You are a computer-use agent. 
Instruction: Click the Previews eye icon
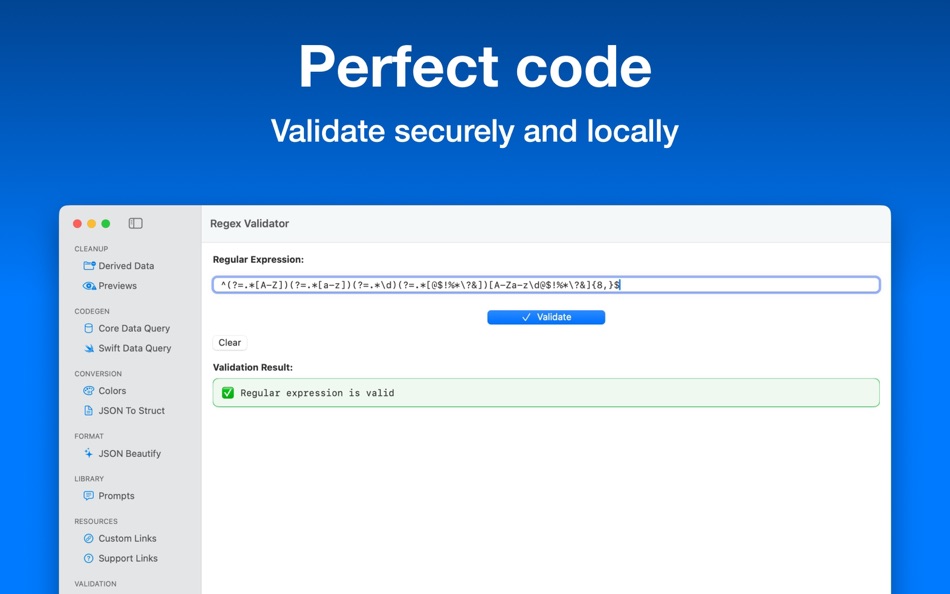[x=89, y=285]
